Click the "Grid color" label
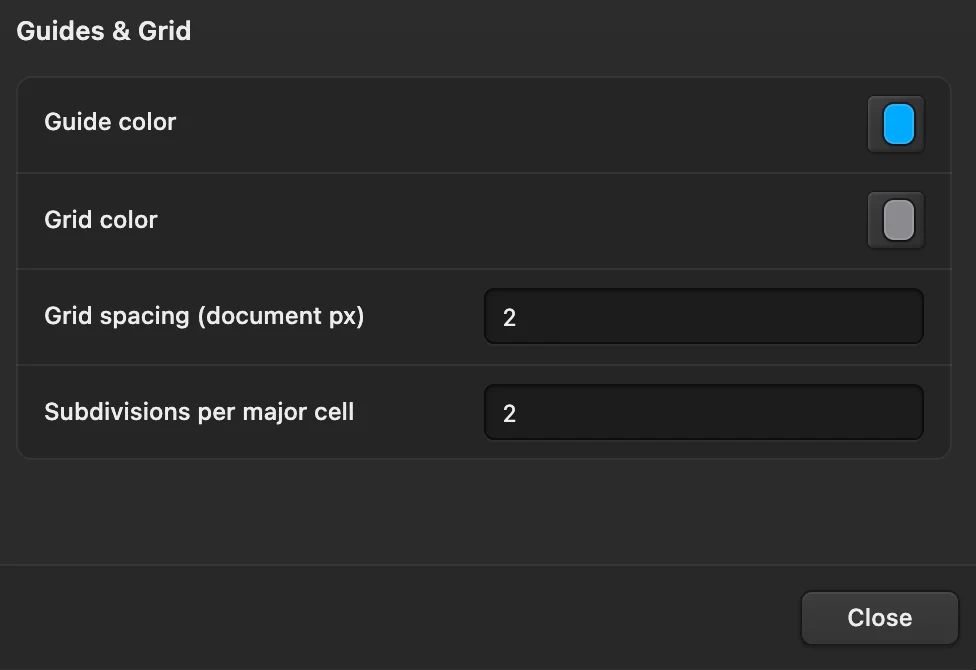This screenshot has height=670, width=976. [x=101, y=220]
